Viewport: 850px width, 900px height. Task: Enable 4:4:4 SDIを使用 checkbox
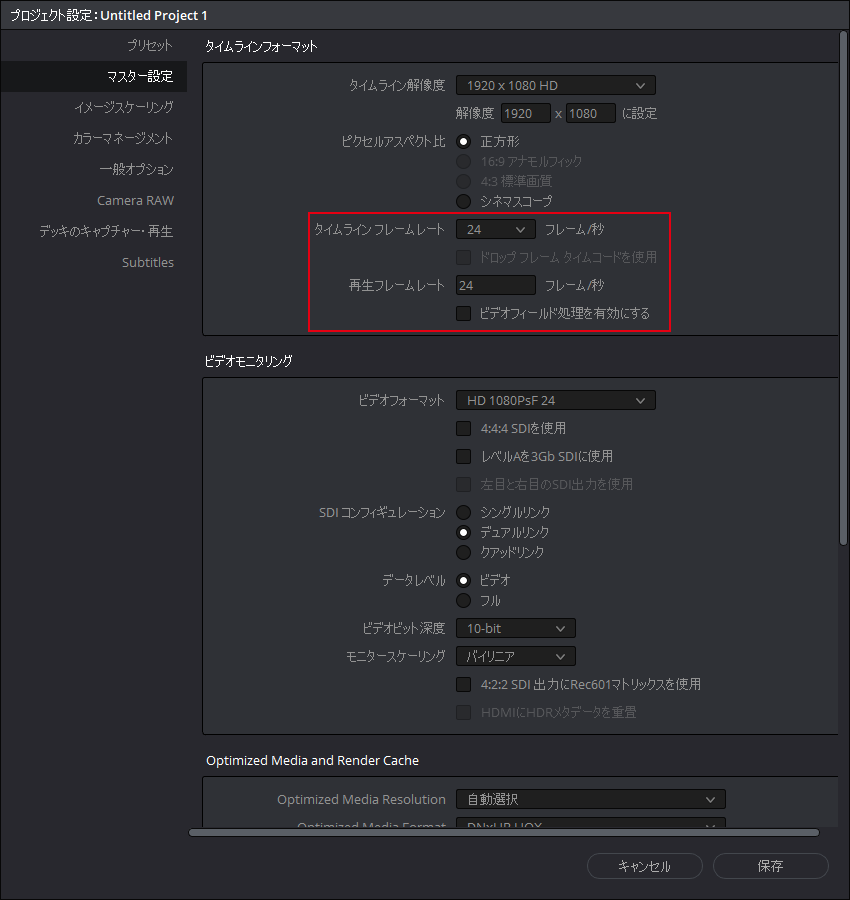click(x=464, y=429)
